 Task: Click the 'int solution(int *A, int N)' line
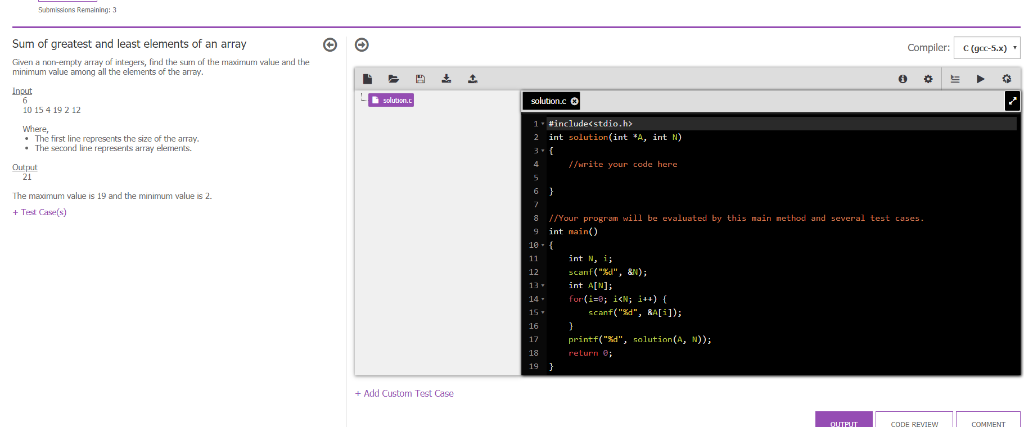(x=615, y=137)
